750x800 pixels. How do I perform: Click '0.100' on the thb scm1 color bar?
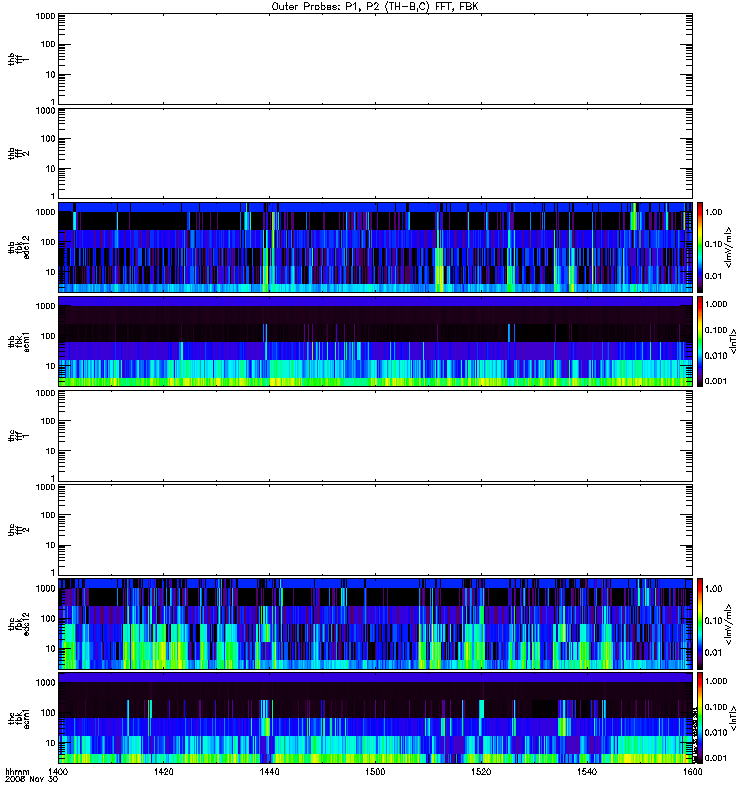[x=716, y=330]
